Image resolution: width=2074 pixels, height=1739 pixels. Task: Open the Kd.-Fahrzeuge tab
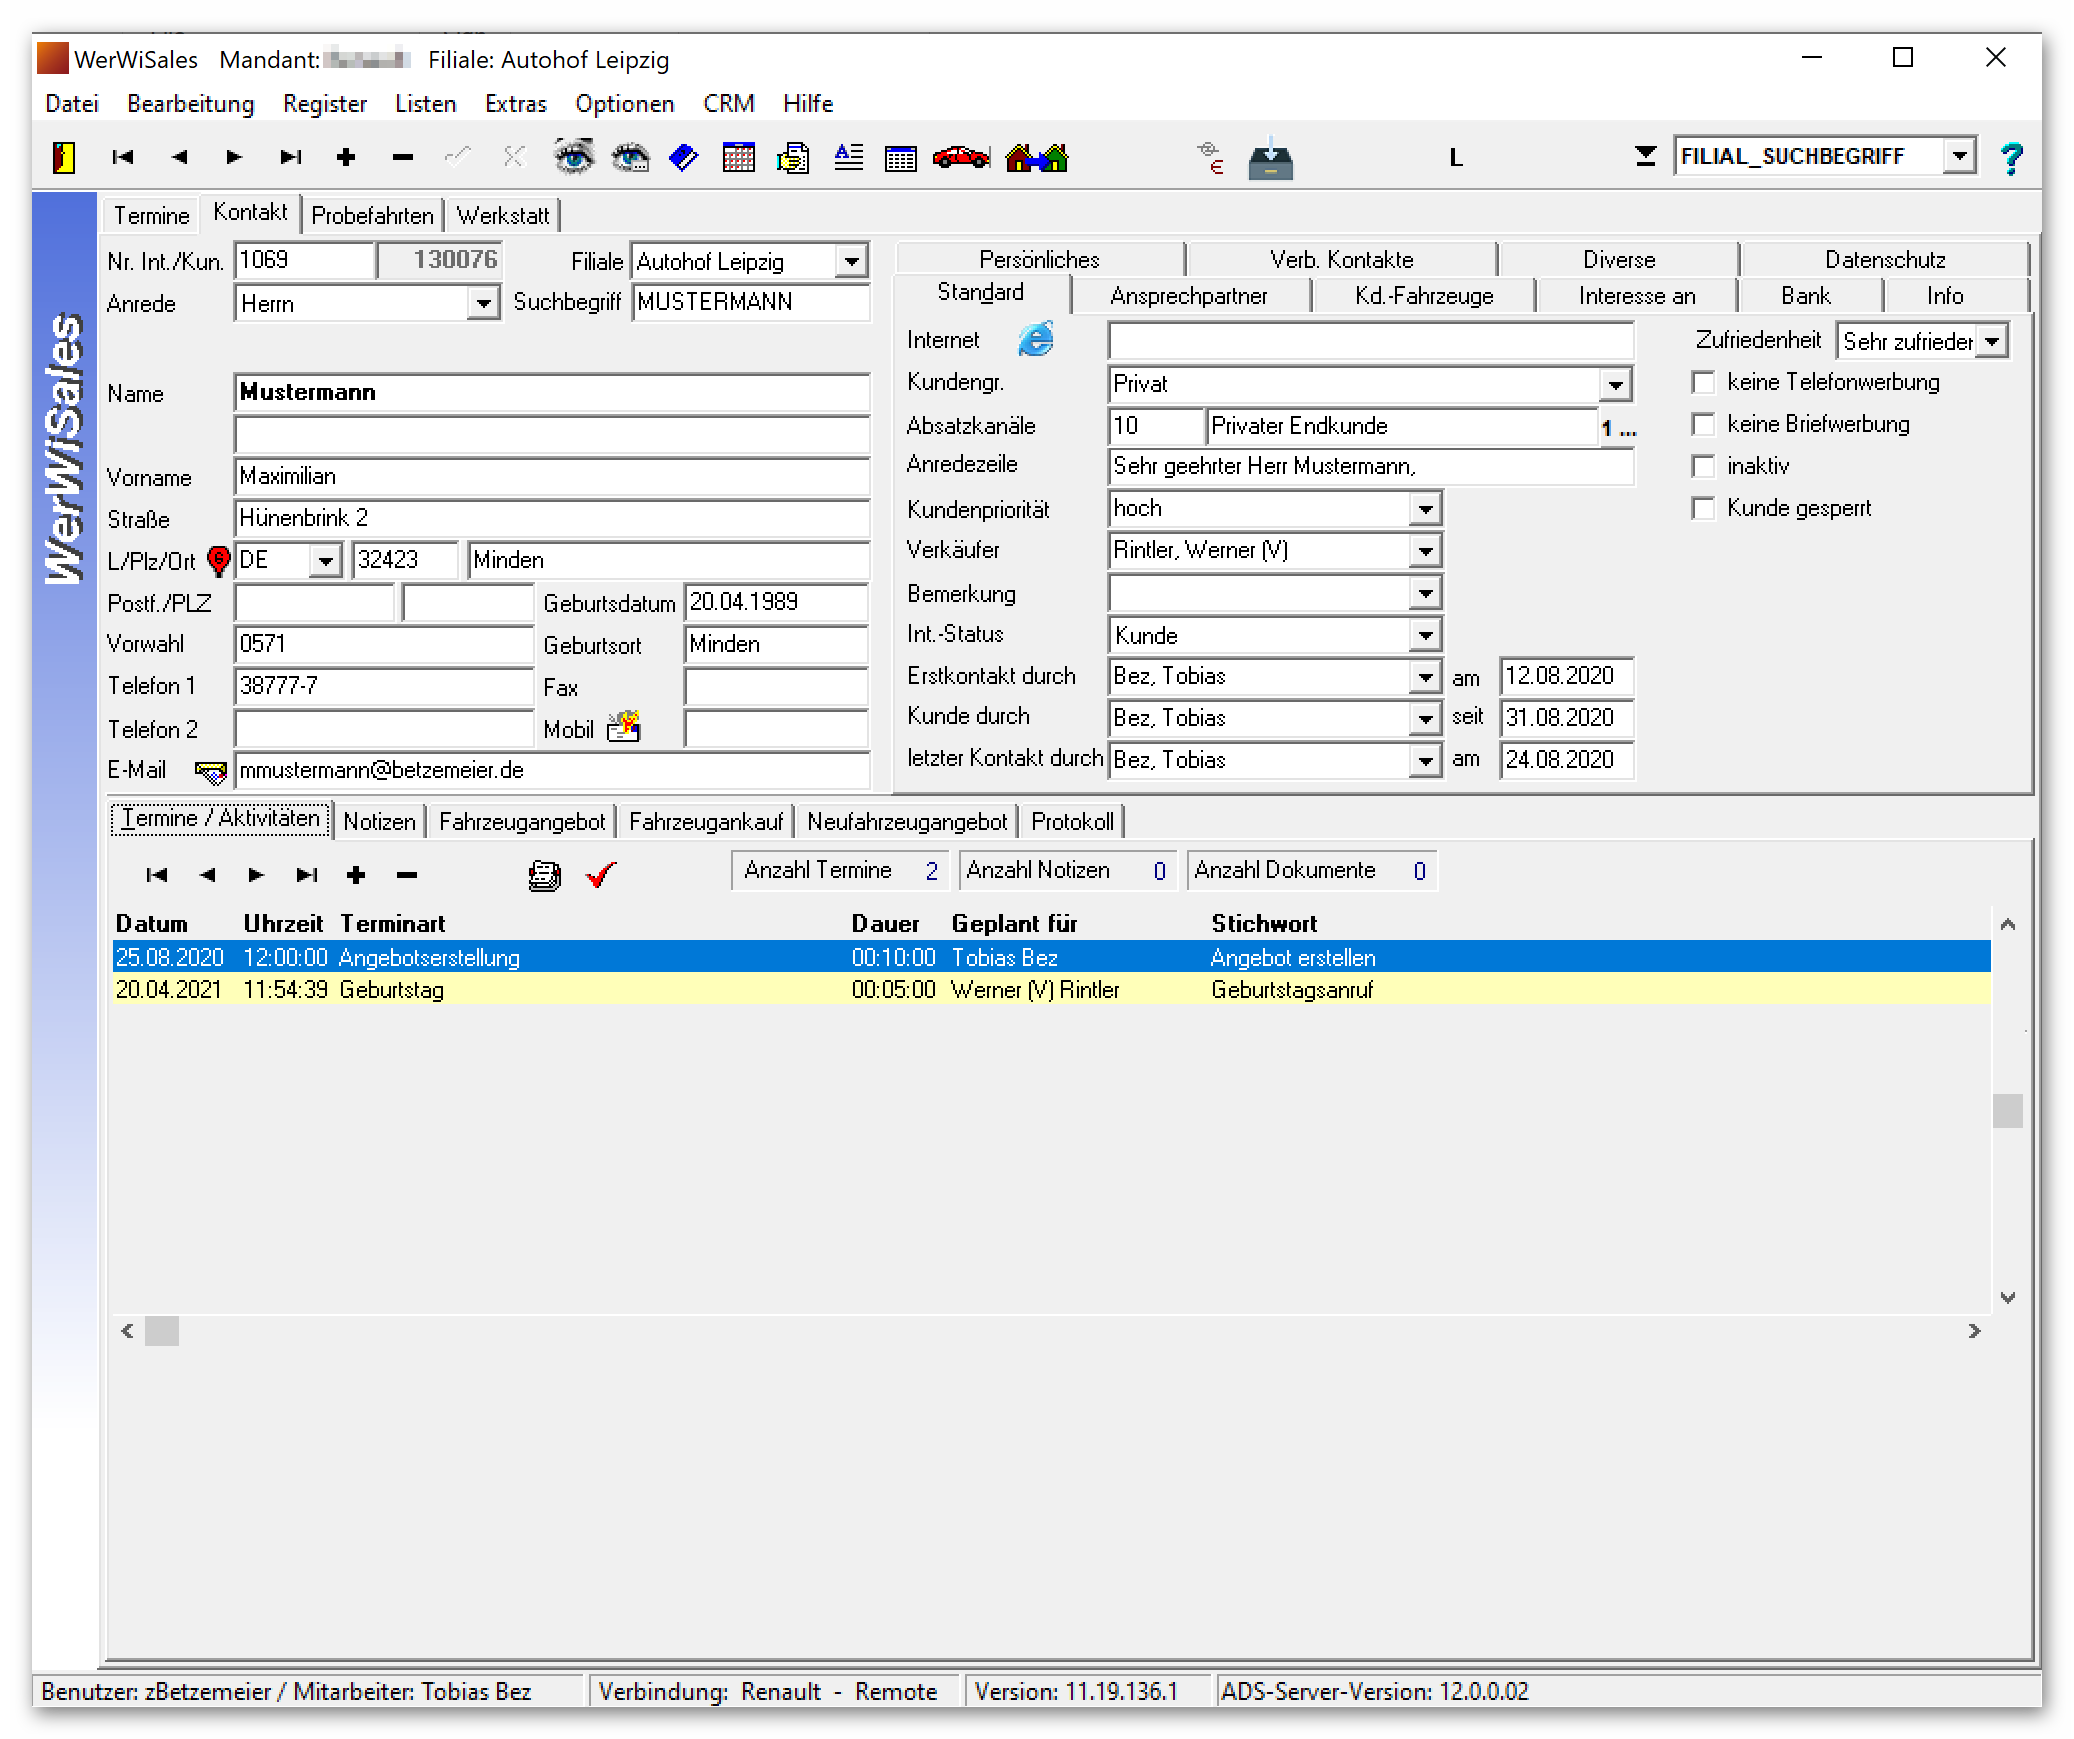point(1424,296)
